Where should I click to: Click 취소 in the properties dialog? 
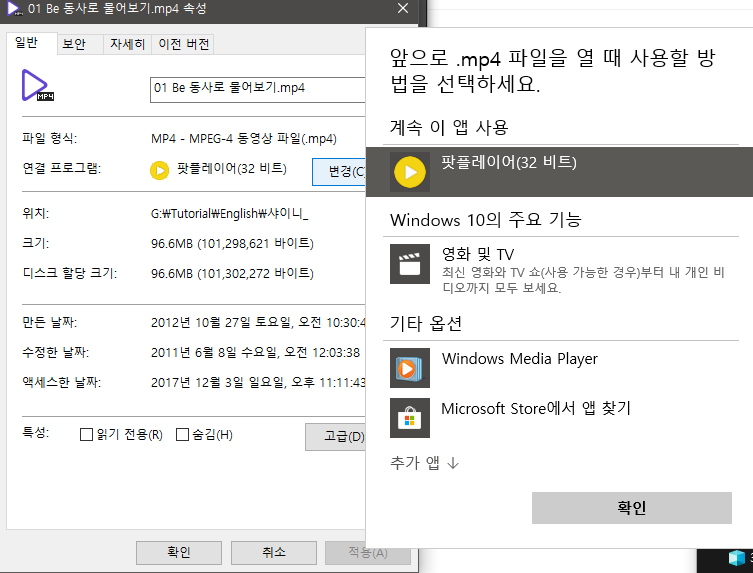(274, 552)
